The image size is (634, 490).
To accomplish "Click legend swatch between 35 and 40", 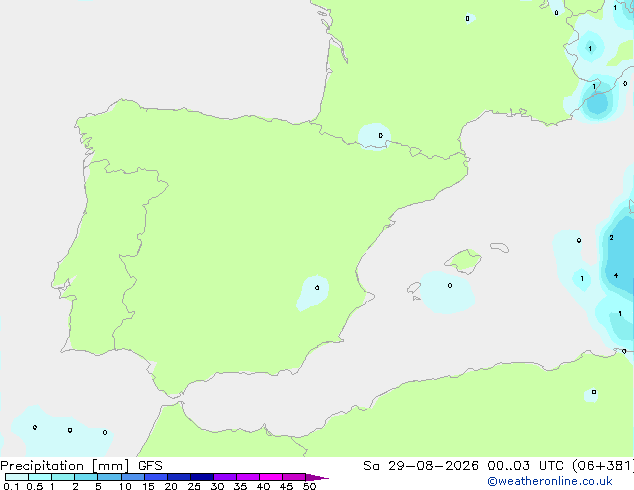I will pos(248,477).
